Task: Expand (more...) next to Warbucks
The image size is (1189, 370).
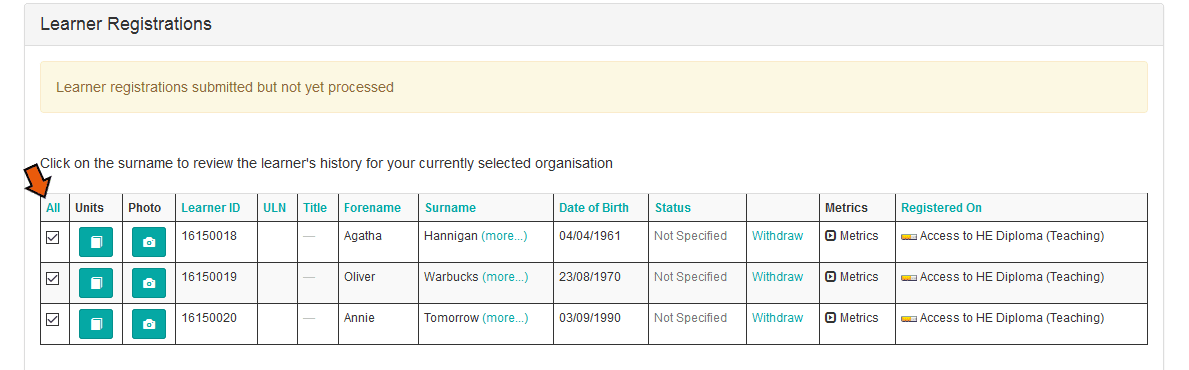Action: tap(505, 277)
